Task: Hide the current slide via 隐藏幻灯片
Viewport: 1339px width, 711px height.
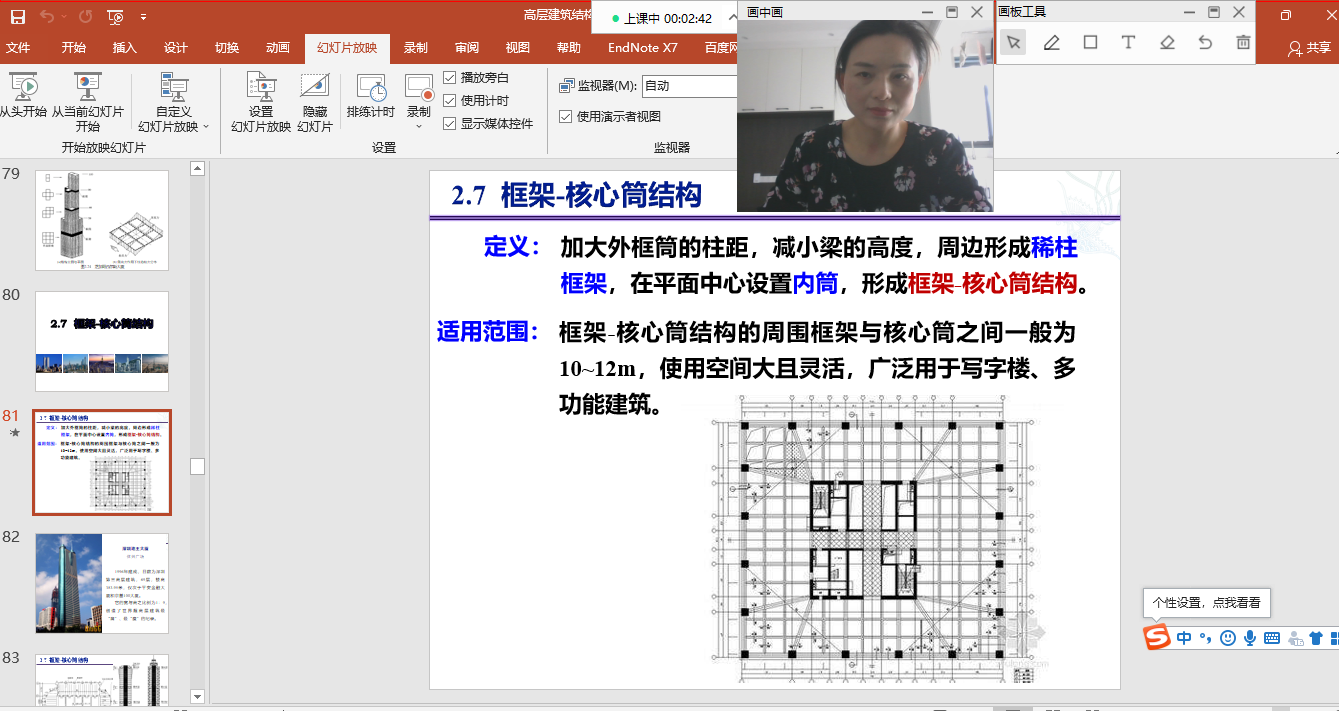Action: (x=315, y=95)
